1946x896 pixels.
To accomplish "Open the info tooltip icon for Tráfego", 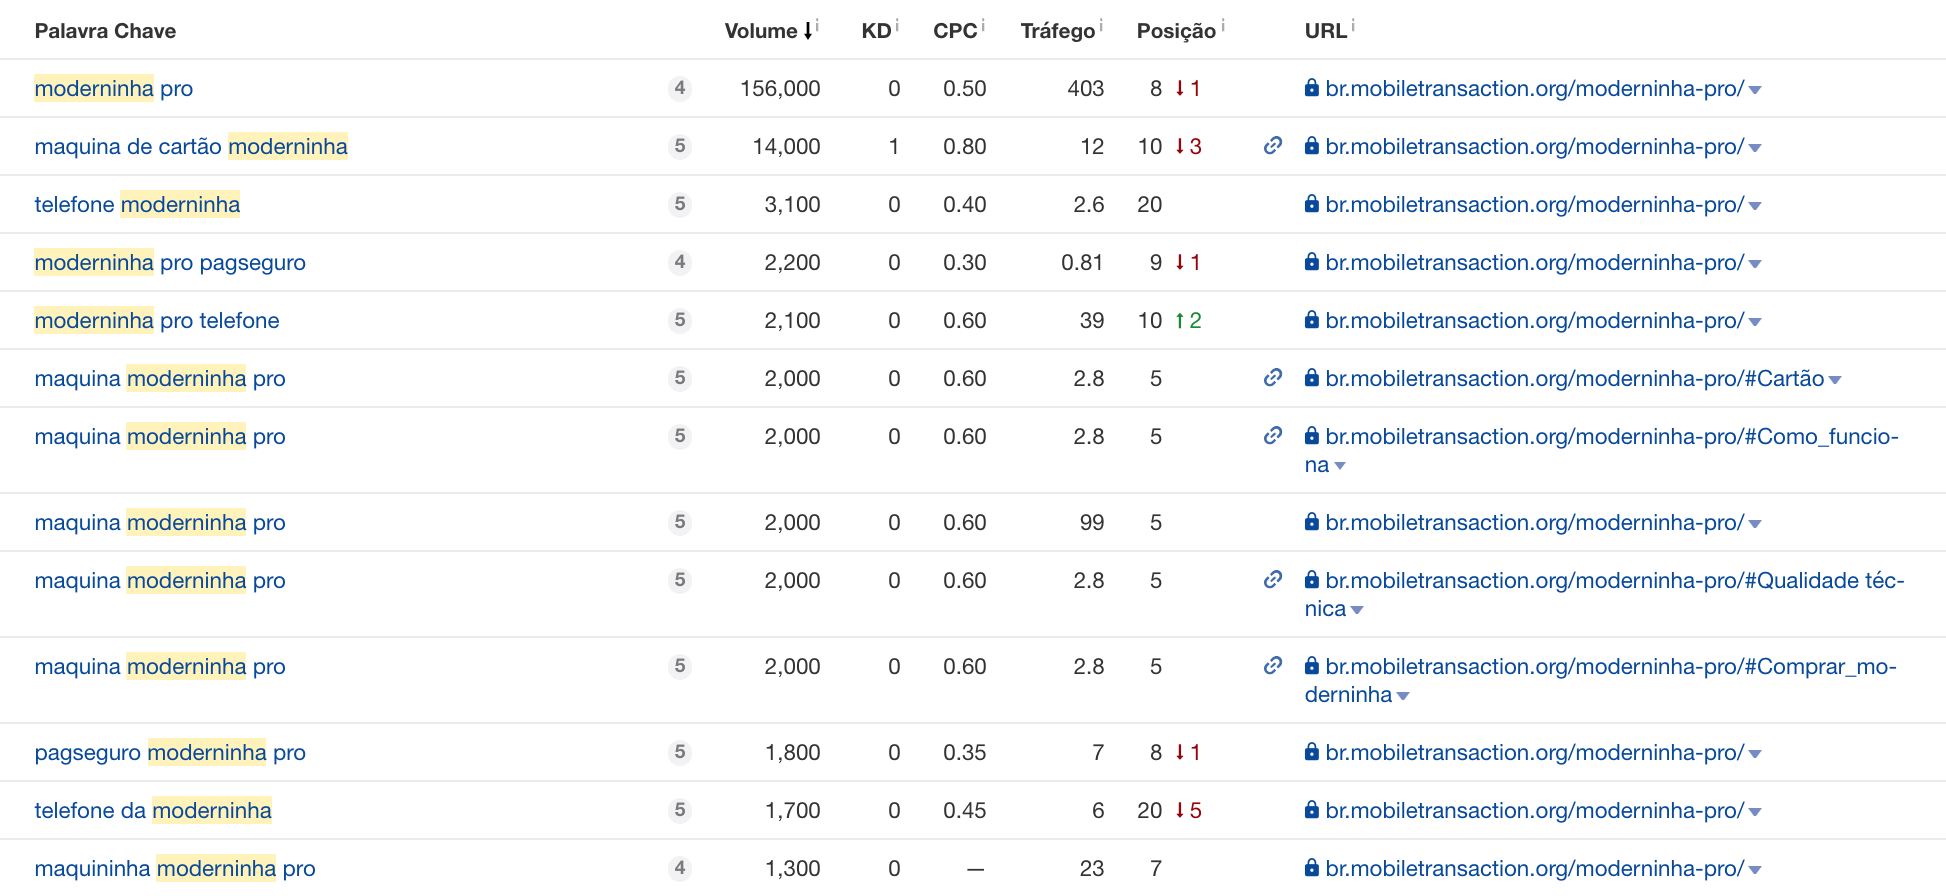I will (1101, 25).
